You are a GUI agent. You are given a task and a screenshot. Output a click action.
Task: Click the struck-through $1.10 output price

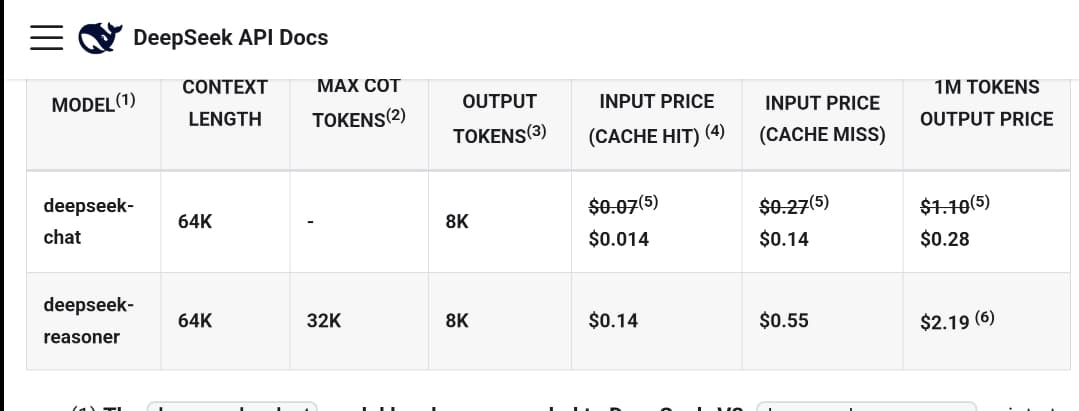(x=945, y=206)
